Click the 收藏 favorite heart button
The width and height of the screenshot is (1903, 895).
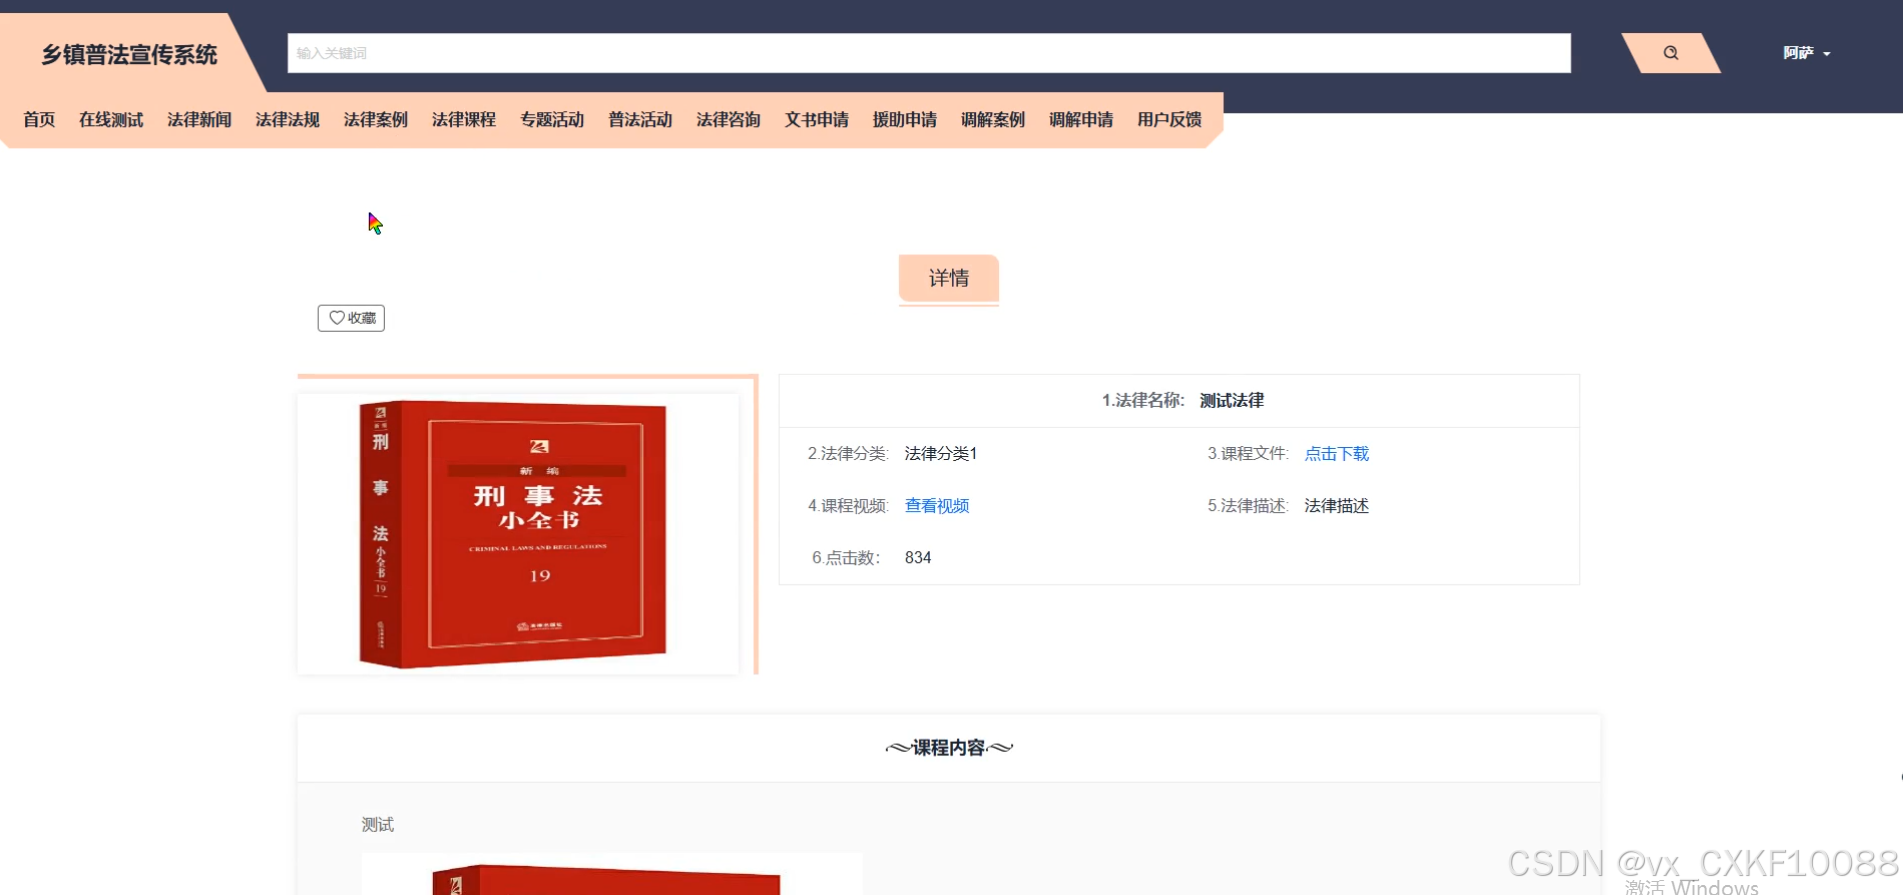tap(351, 318)
